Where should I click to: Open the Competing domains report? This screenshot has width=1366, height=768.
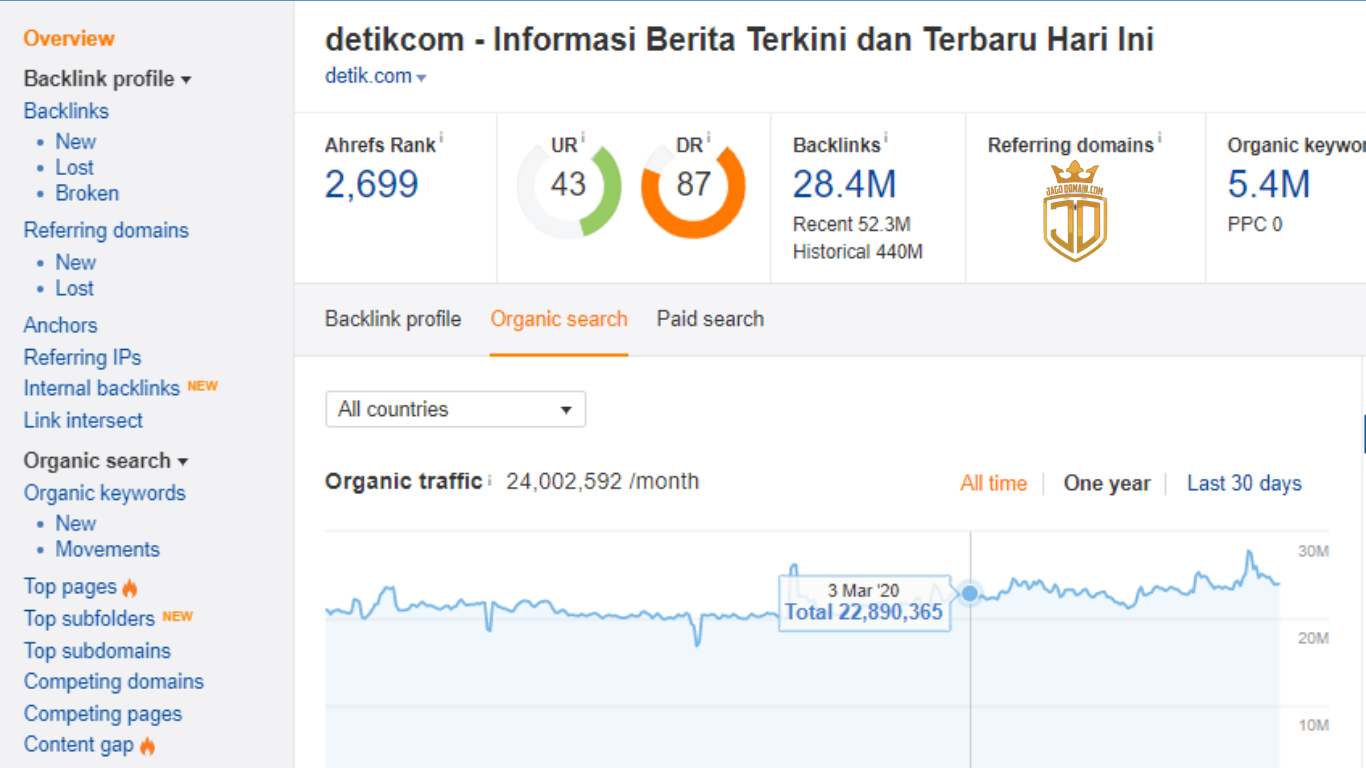113,681
